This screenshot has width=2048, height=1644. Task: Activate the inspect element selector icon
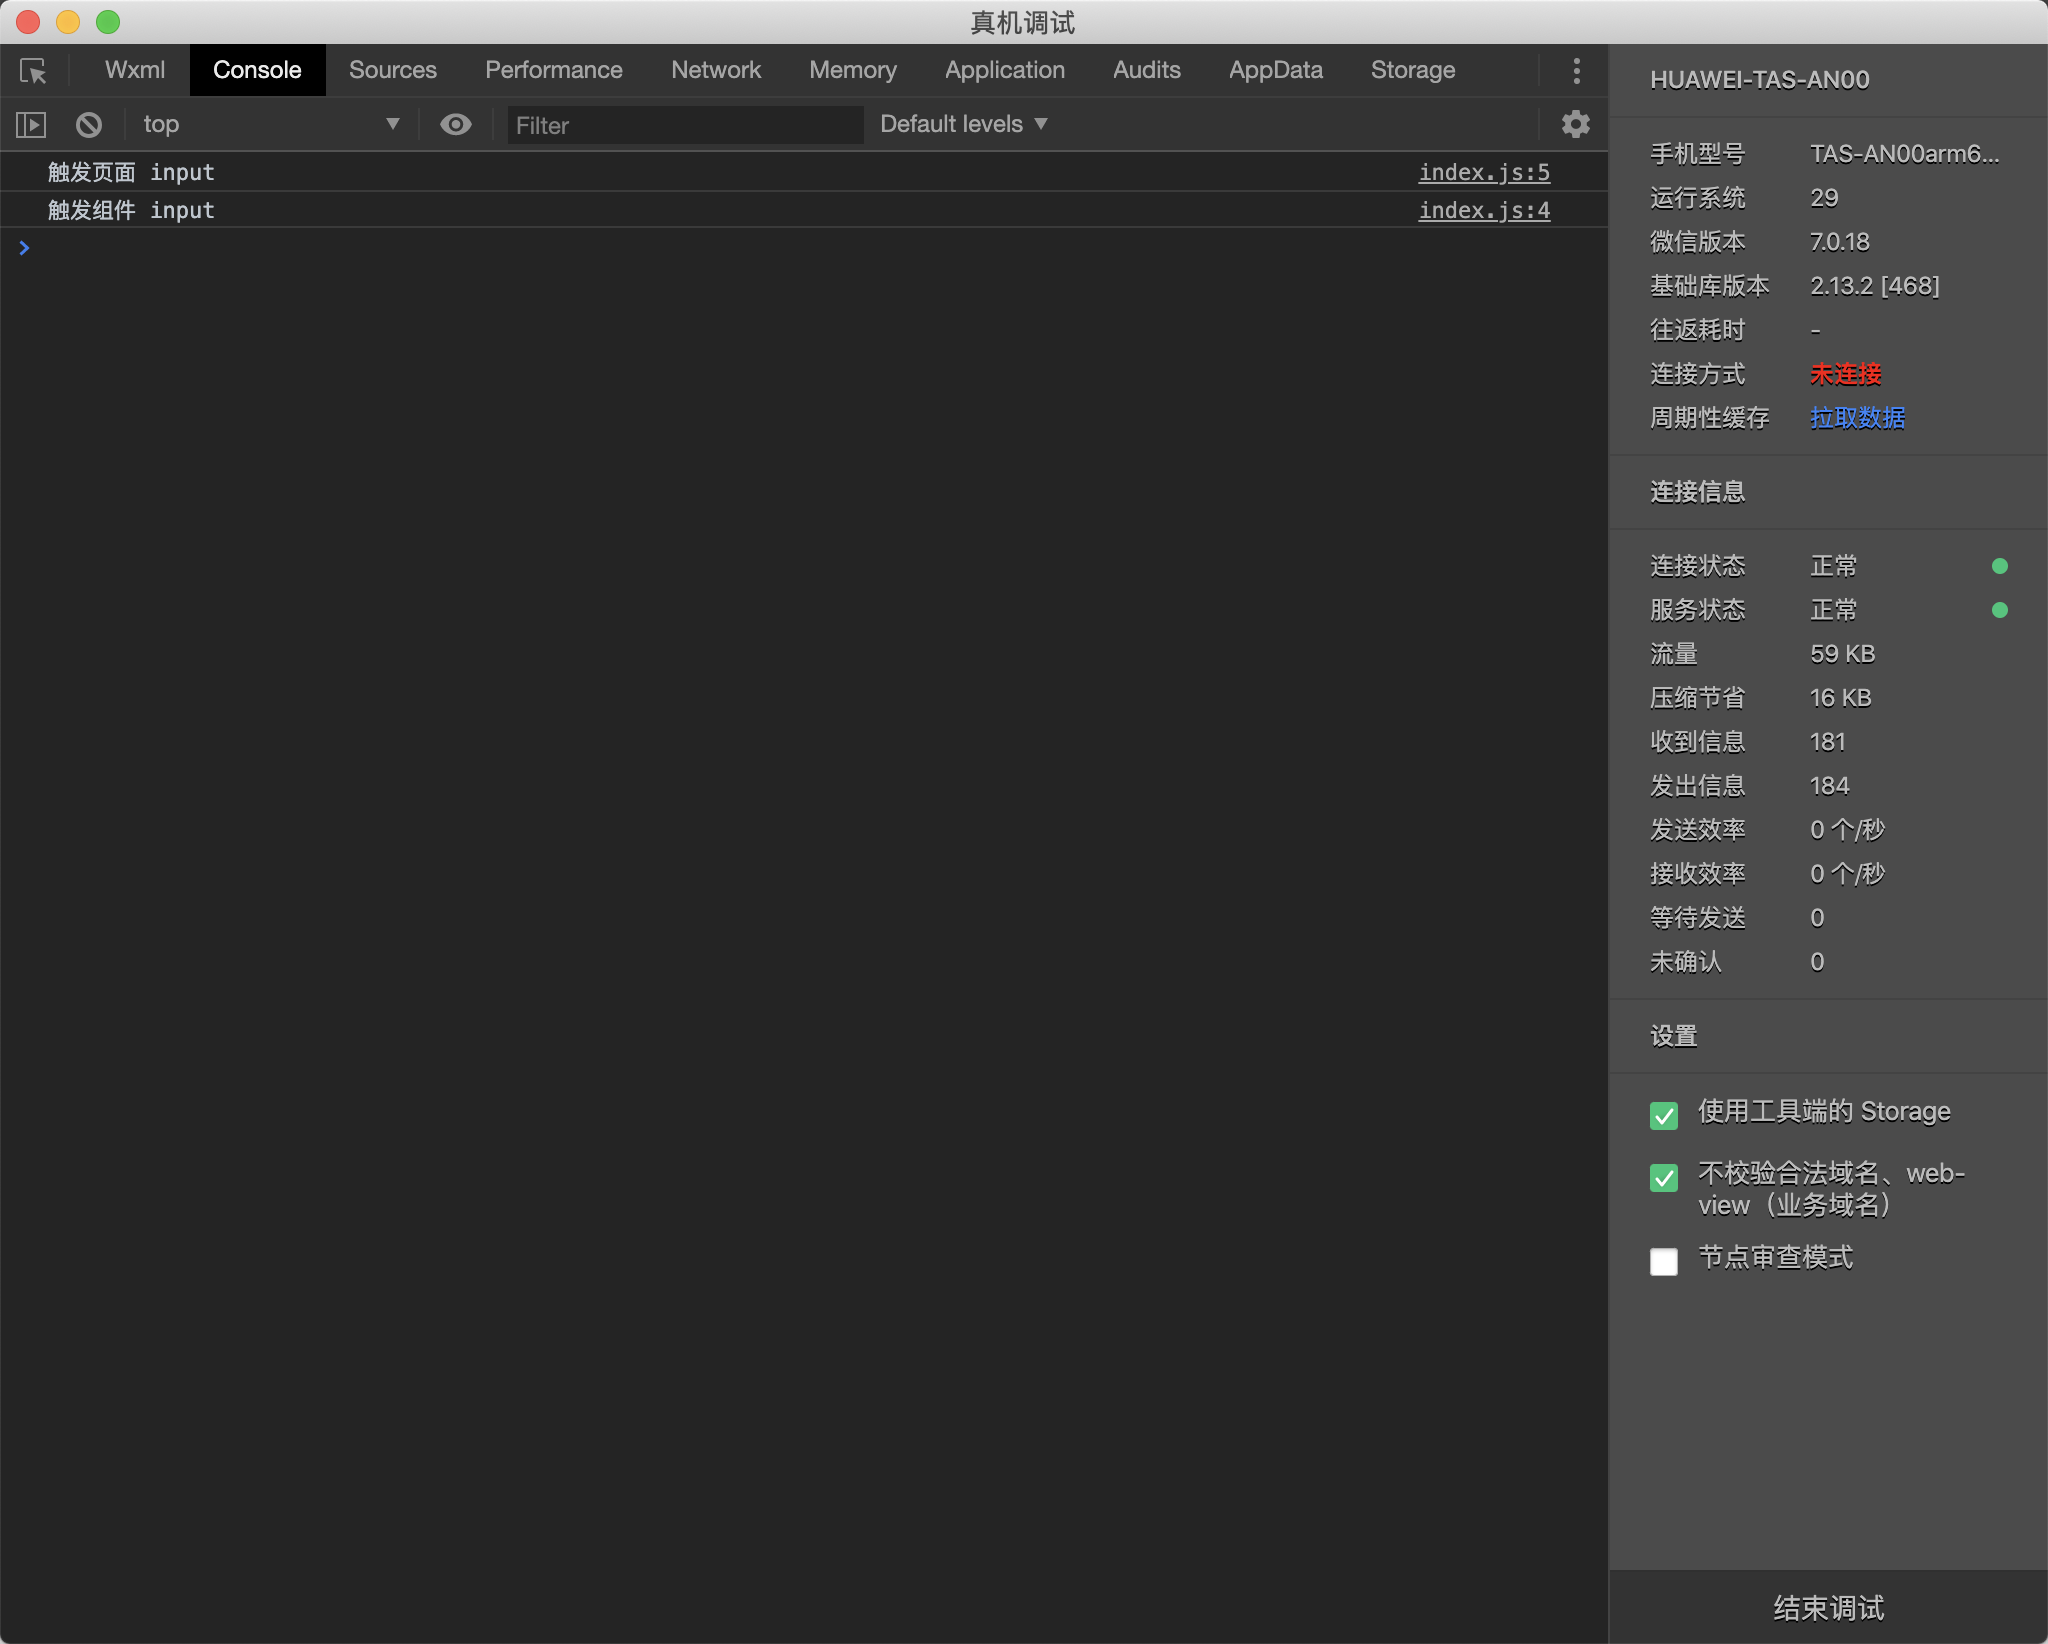[33, 71]
